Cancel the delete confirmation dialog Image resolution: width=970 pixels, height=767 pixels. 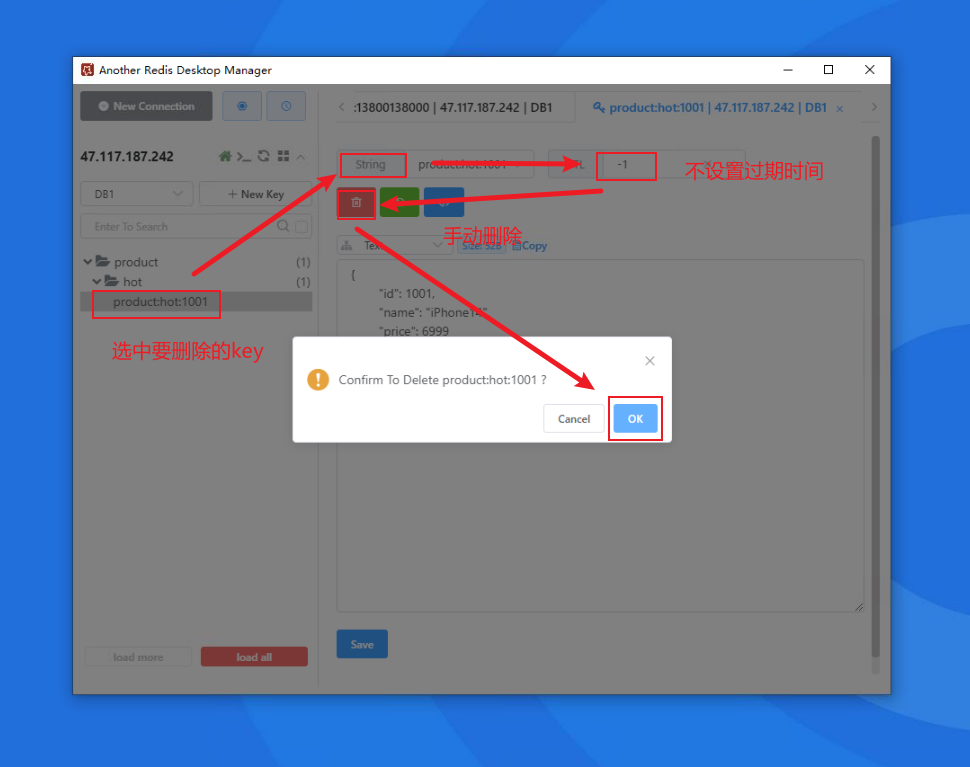pyautogui.click(x=573, y=419)
